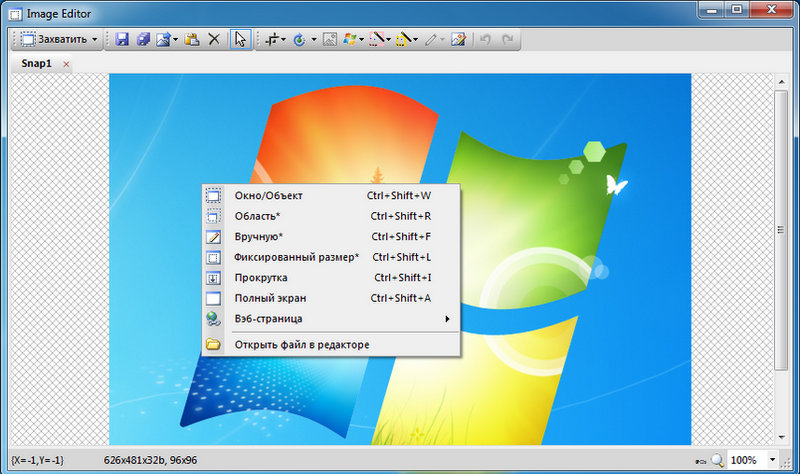The width and height of the screenshot is (800, 474).
Task: Open the effects icon dropdown arrow
Action: [361, 39]
